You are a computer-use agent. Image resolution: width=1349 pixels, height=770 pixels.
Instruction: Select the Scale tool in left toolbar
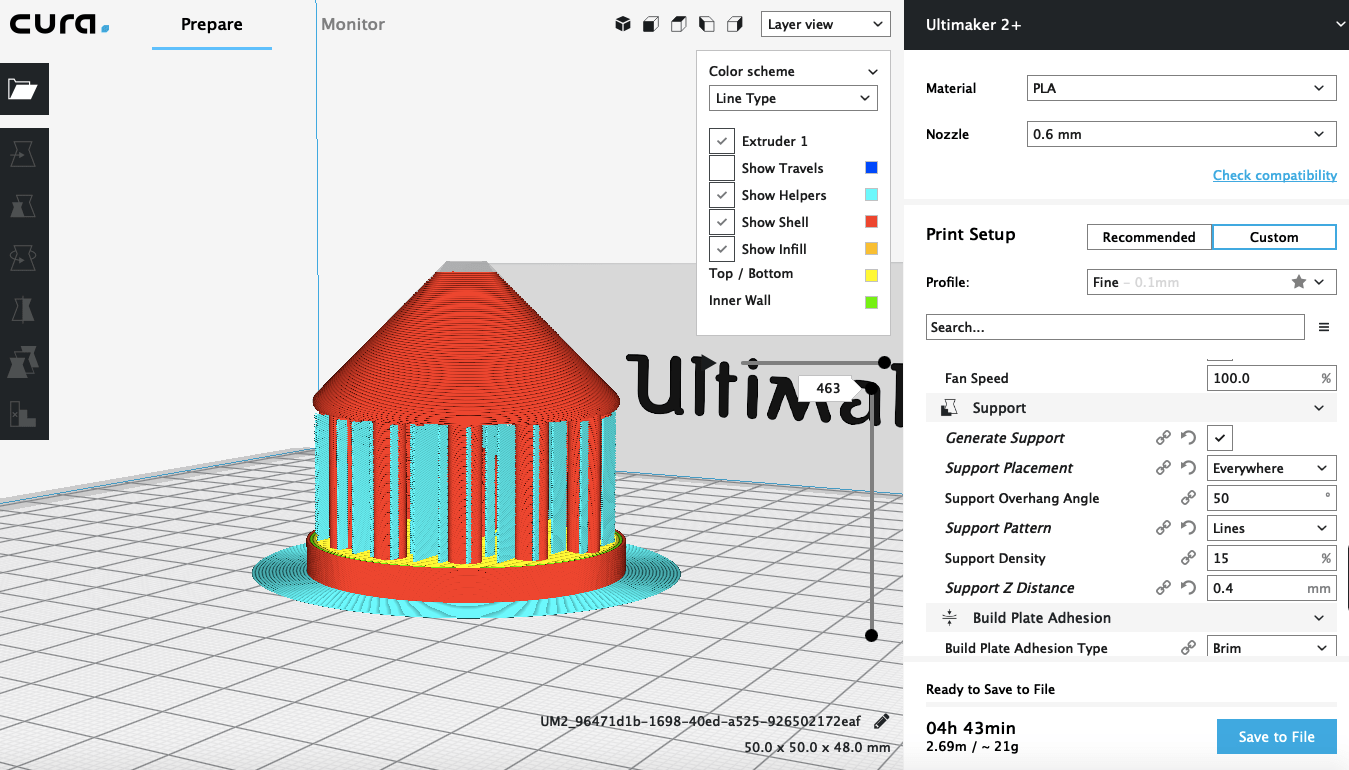(23, 206)
